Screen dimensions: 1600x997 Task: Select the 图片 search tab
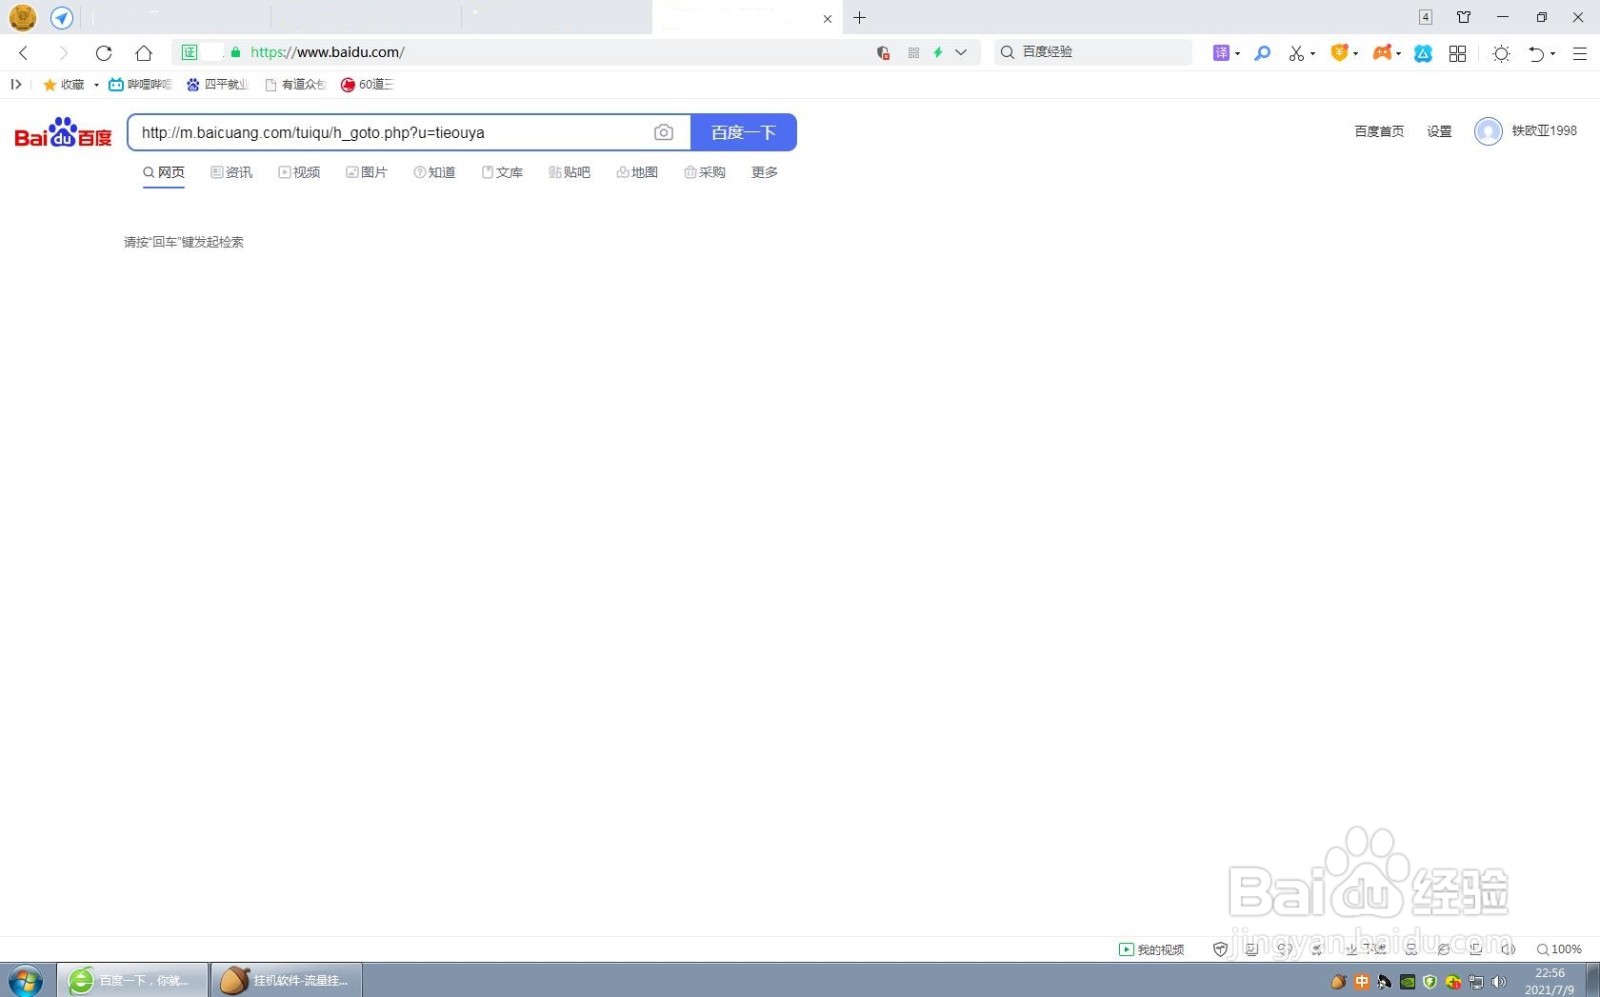pos(367,172)
